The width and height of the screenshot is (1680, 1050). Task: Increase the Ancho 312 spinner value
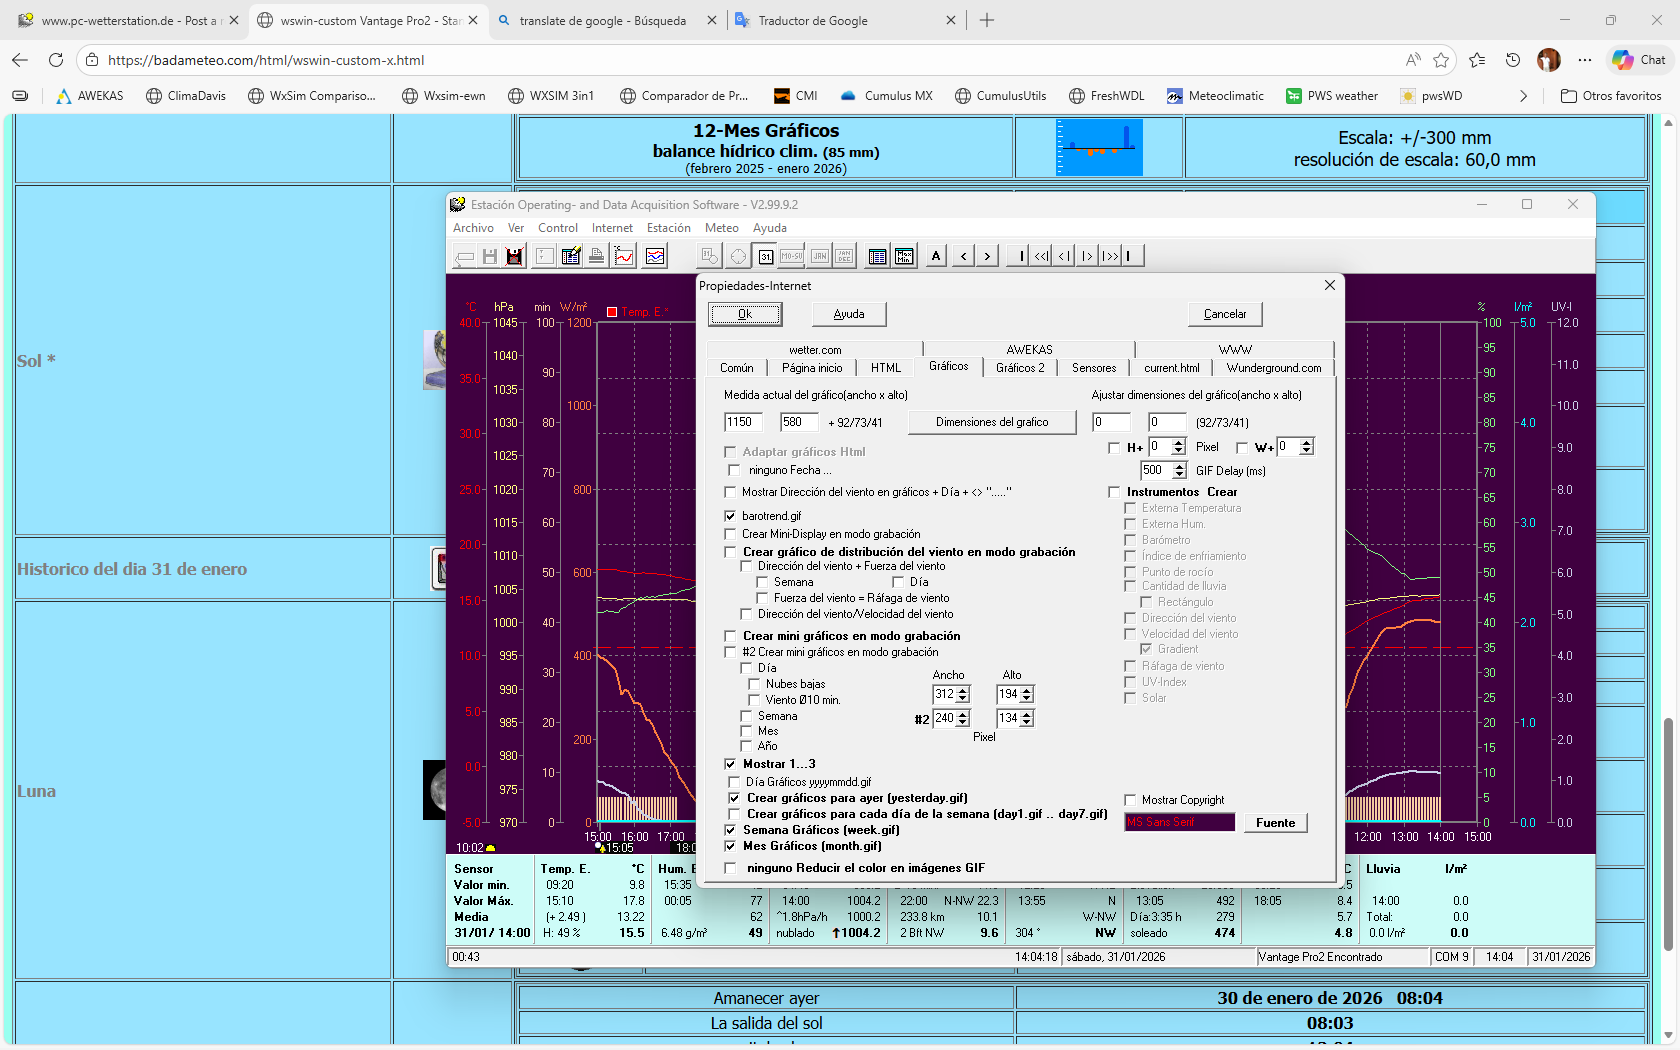click(963, 690)
